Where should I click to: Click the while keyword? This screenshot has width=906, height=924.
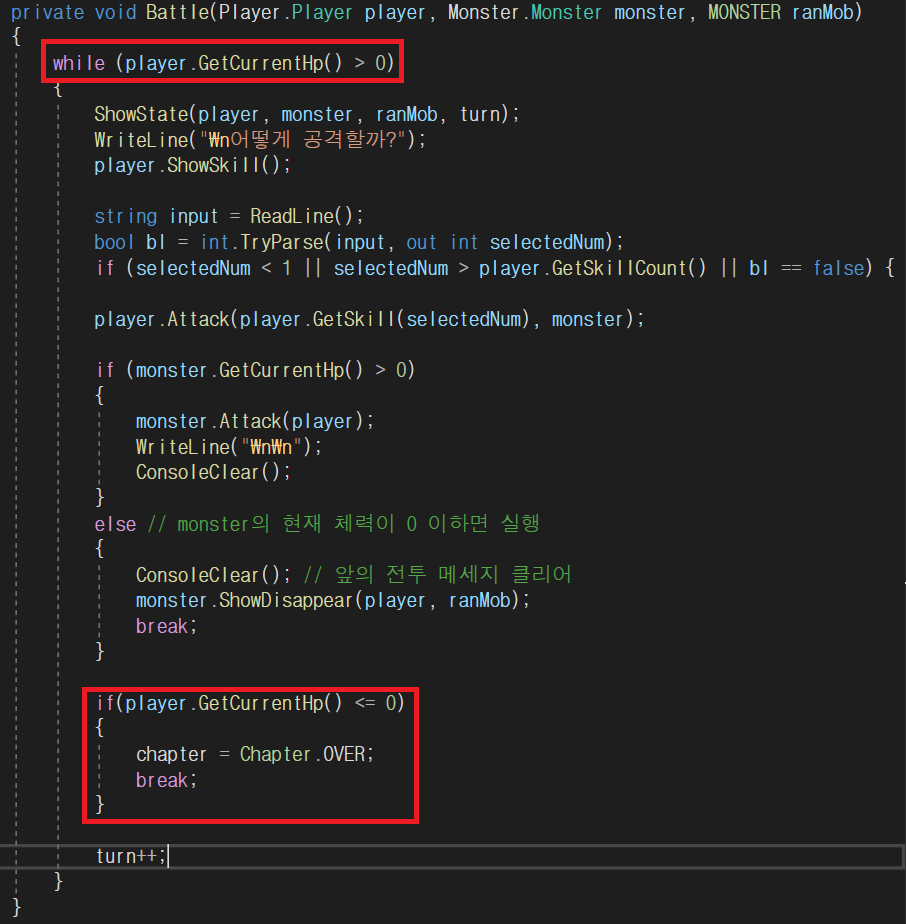point(78,63)
